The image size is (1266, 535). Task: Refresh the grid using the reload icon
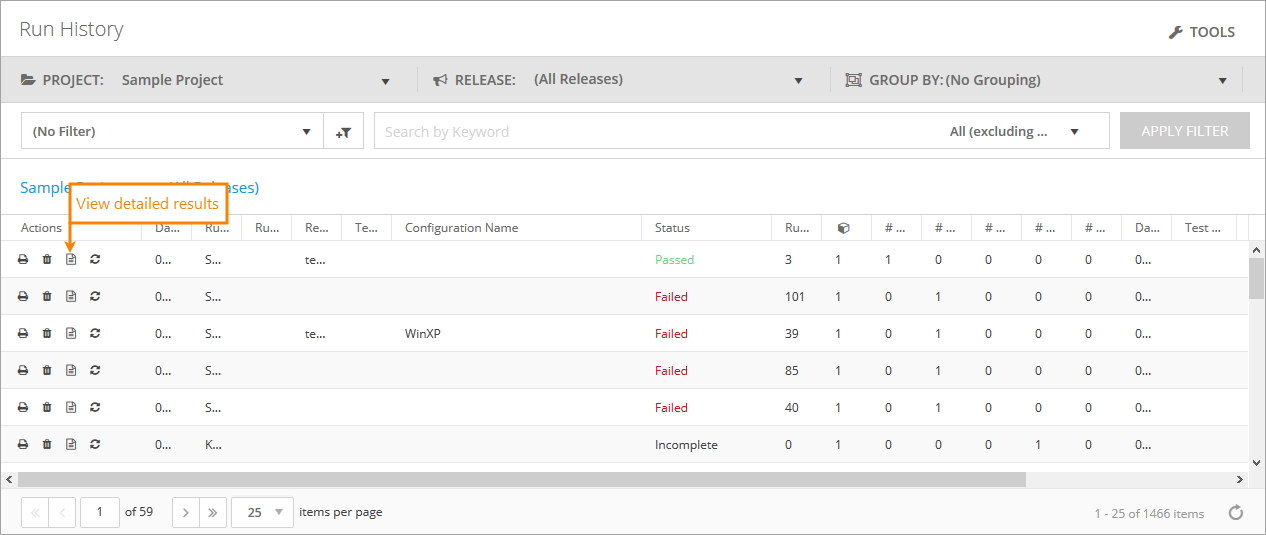pos(1236,513)
